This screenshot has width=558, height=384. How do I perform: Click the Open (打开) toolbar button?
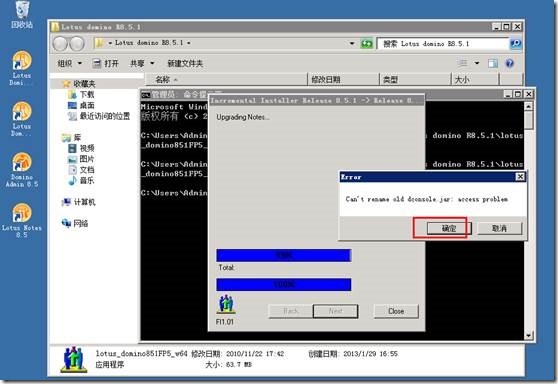pos(105,63)
